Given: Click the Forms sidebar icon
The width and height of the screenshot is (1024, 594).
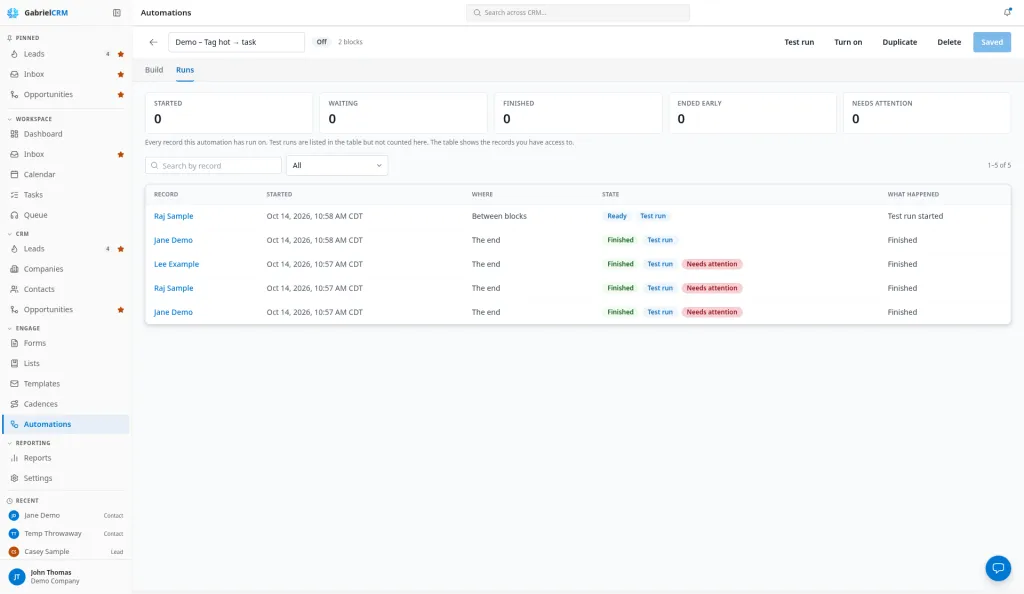Looking at the screenshot, I should (x=14, y=343).
